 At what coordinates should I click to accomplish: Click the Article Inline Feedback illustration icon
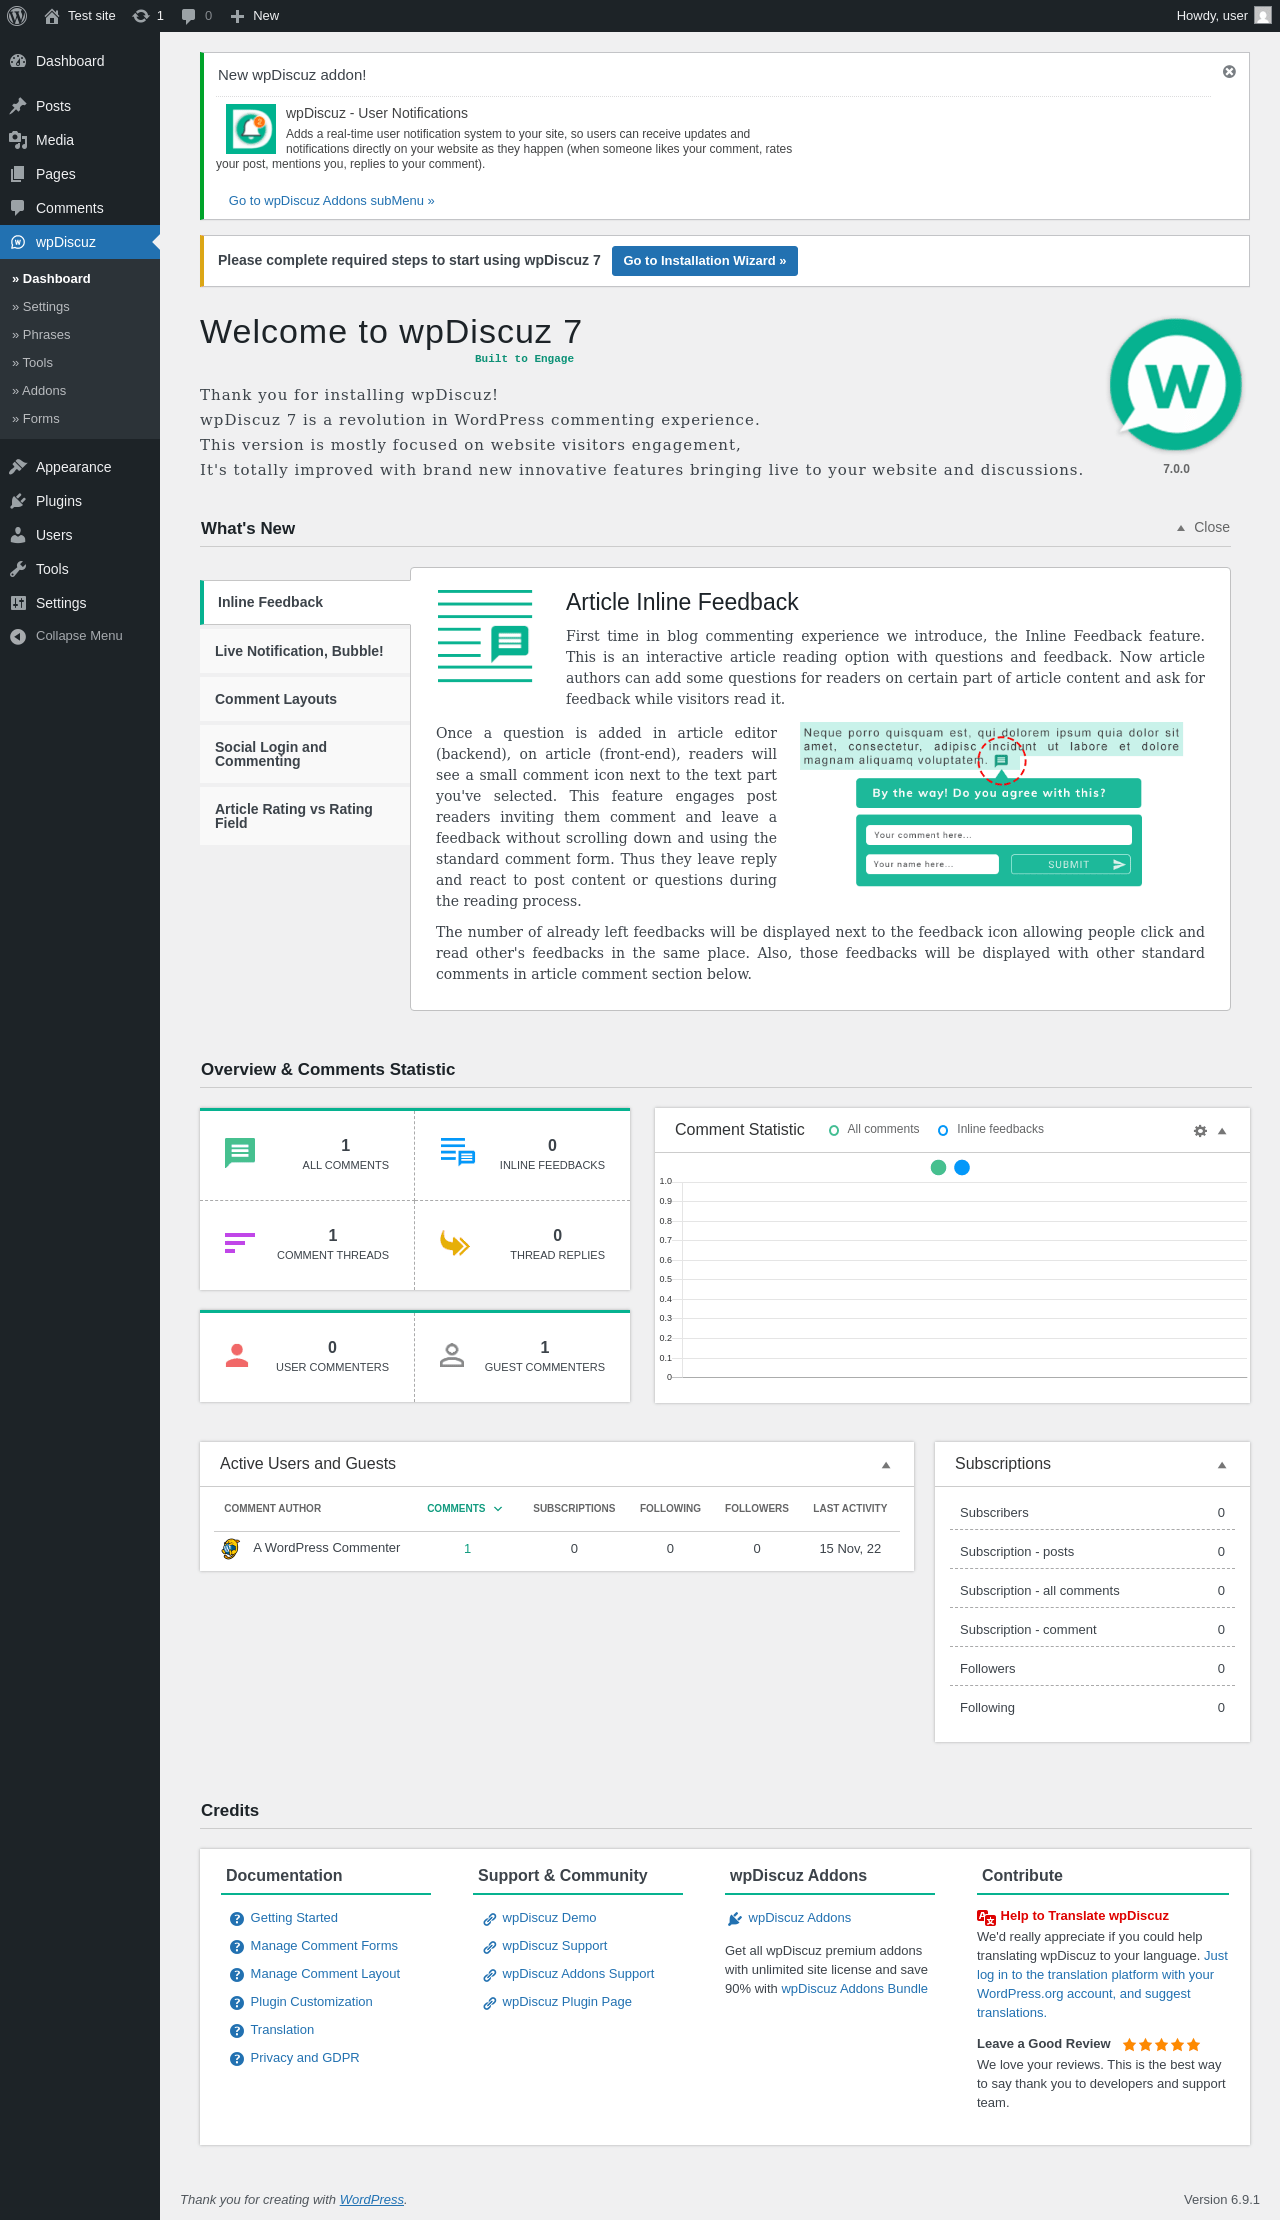pos(485,636)
